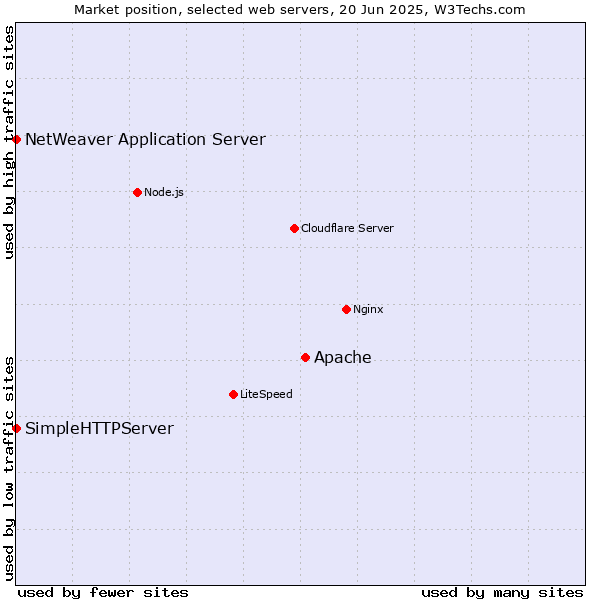
Task: Select the Node.js label text
Action: pos(164,192)
